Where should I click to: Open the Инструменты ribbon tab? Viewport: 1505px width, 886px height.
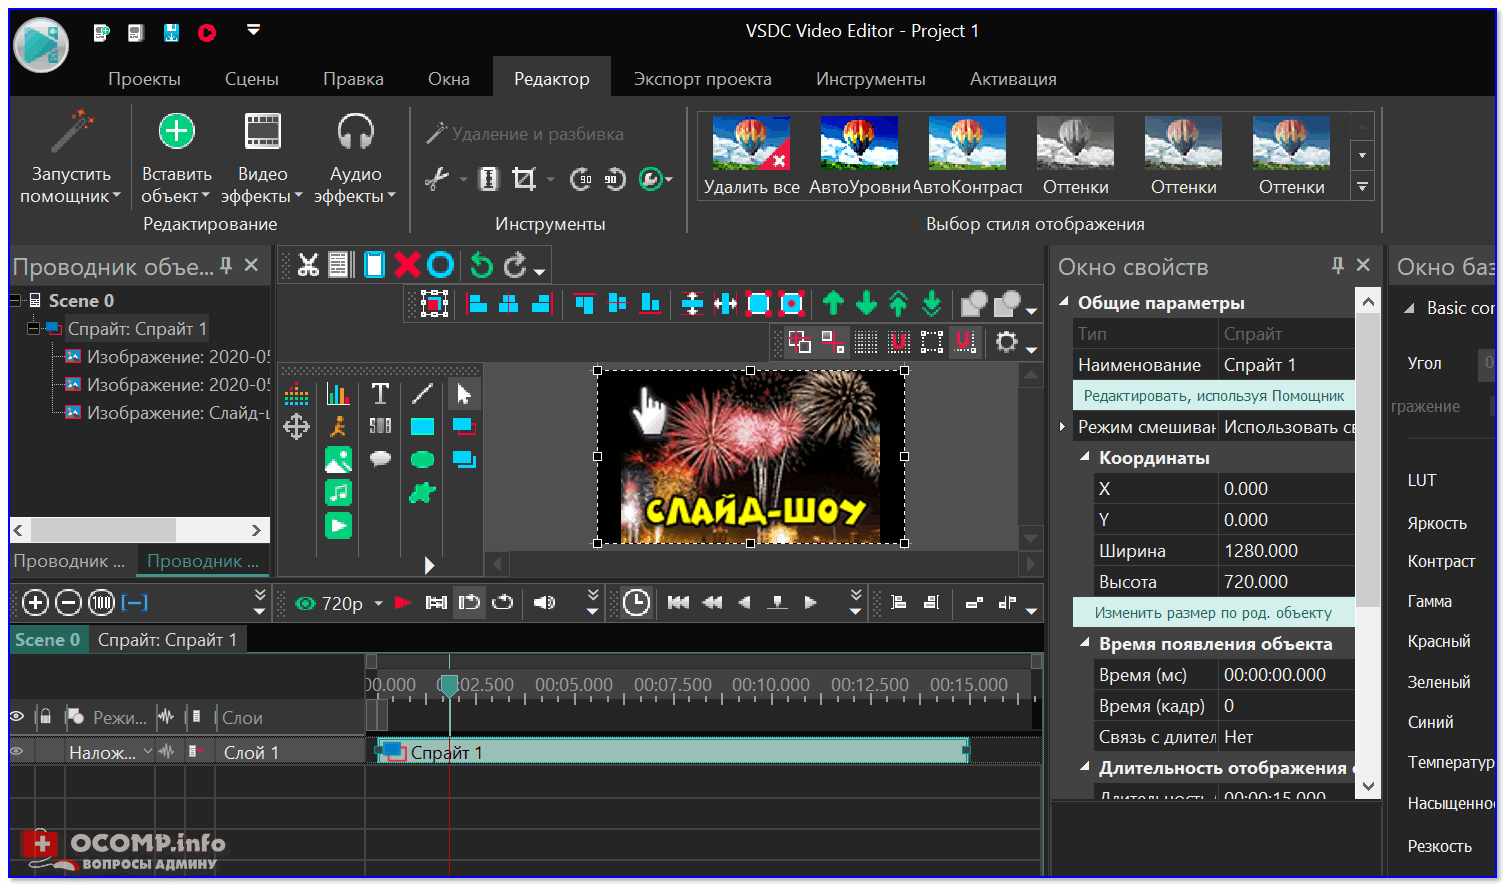(870, 79)
